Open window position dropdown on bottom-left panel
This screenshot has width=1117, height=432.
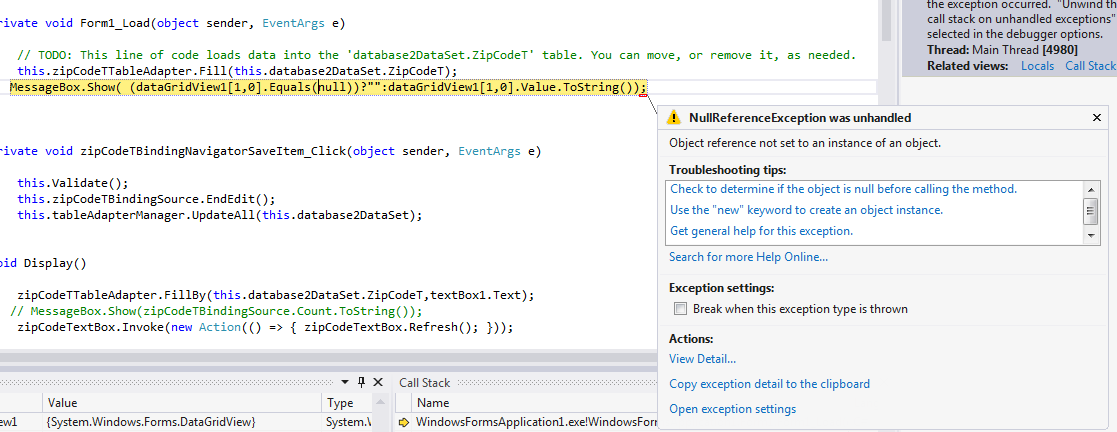(345, 382)
